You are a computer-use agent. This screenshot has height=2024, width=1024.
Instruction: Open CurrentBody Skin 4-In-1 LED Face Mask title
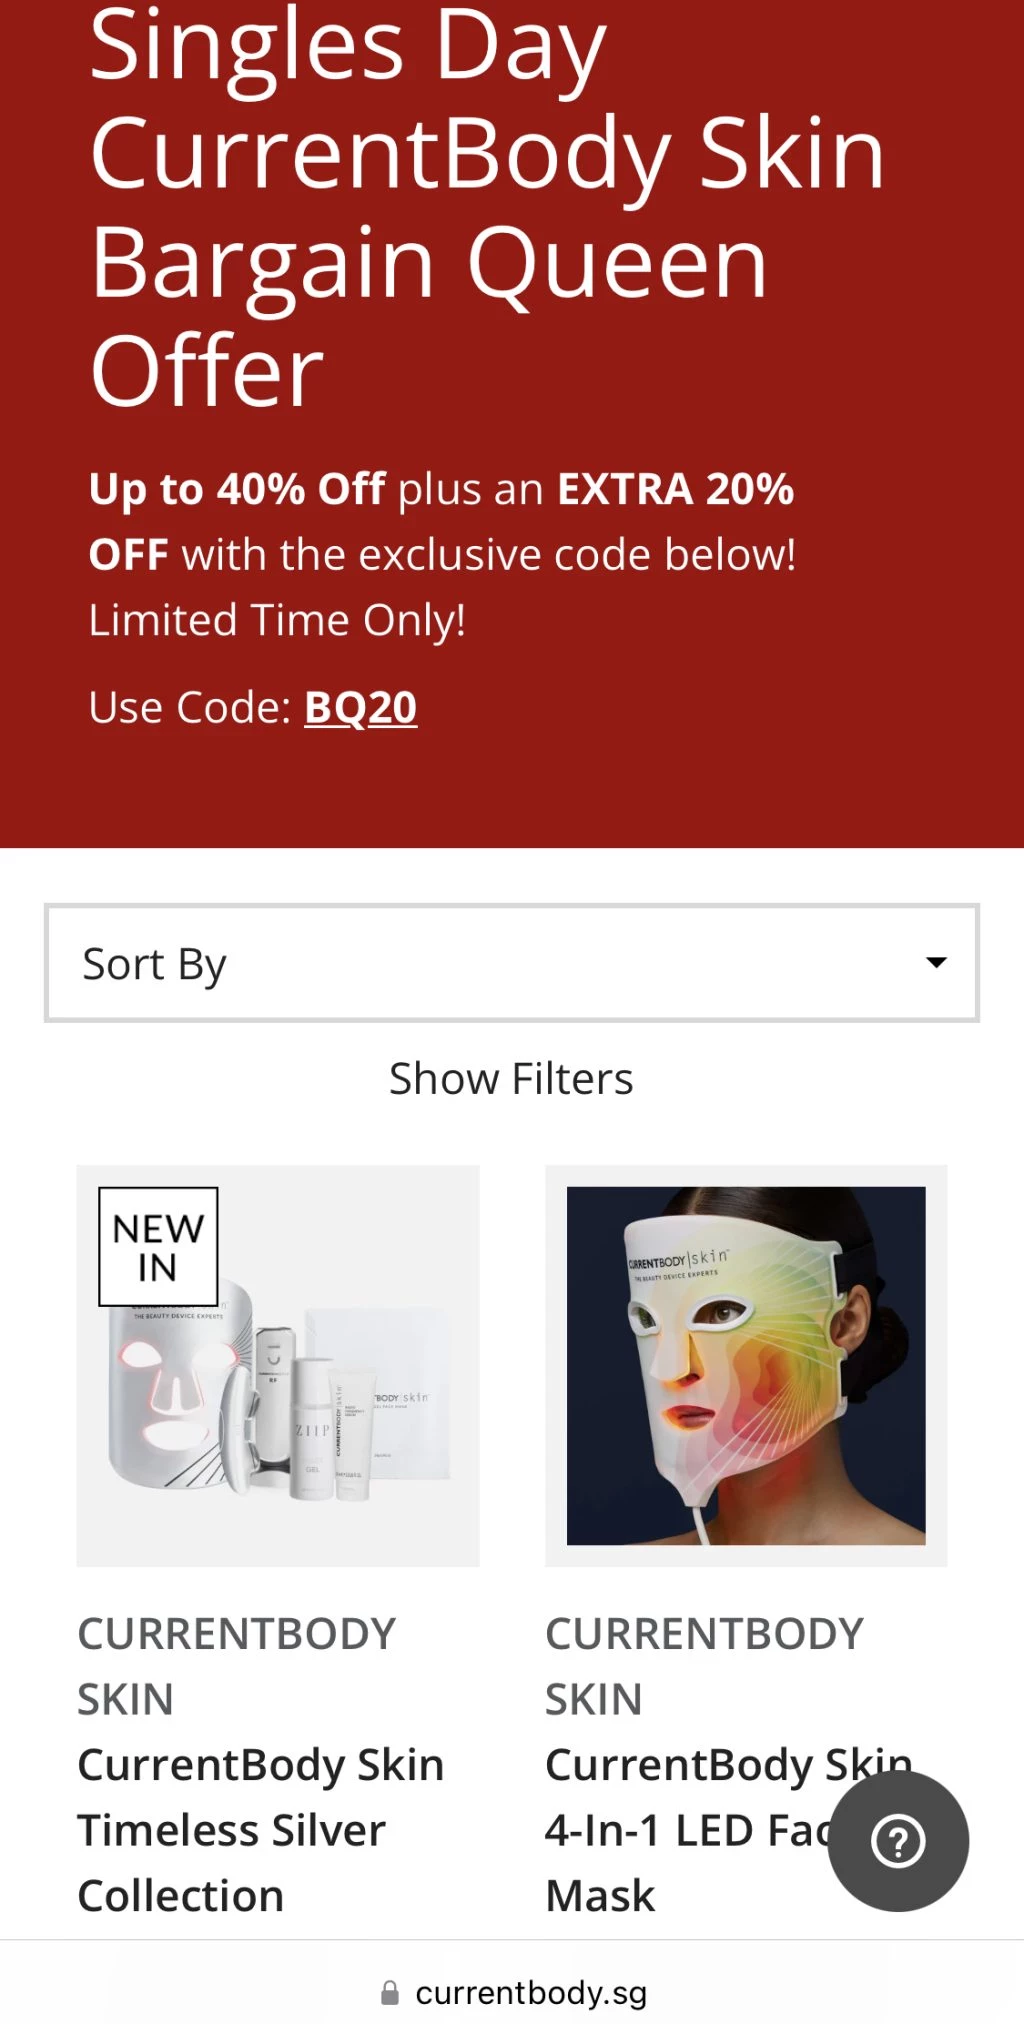(x=728, y=1830)
